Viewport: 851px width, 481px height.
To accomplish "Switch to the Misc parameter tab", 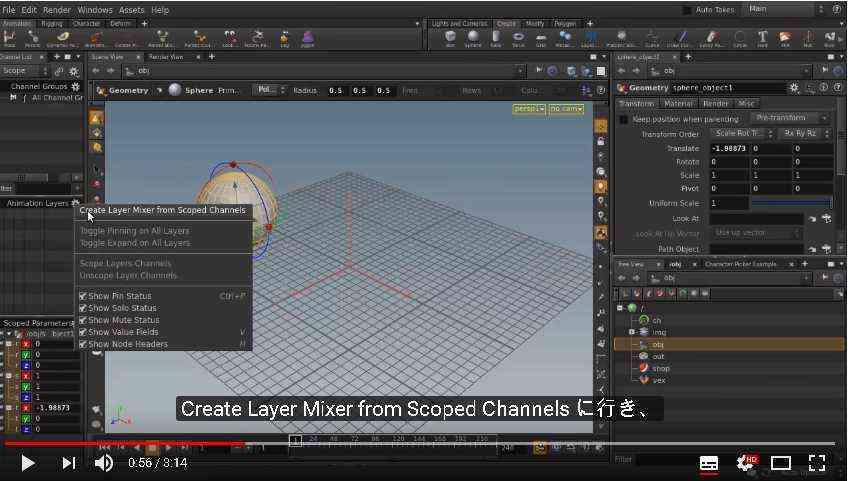I will click(x=746, y=103).
